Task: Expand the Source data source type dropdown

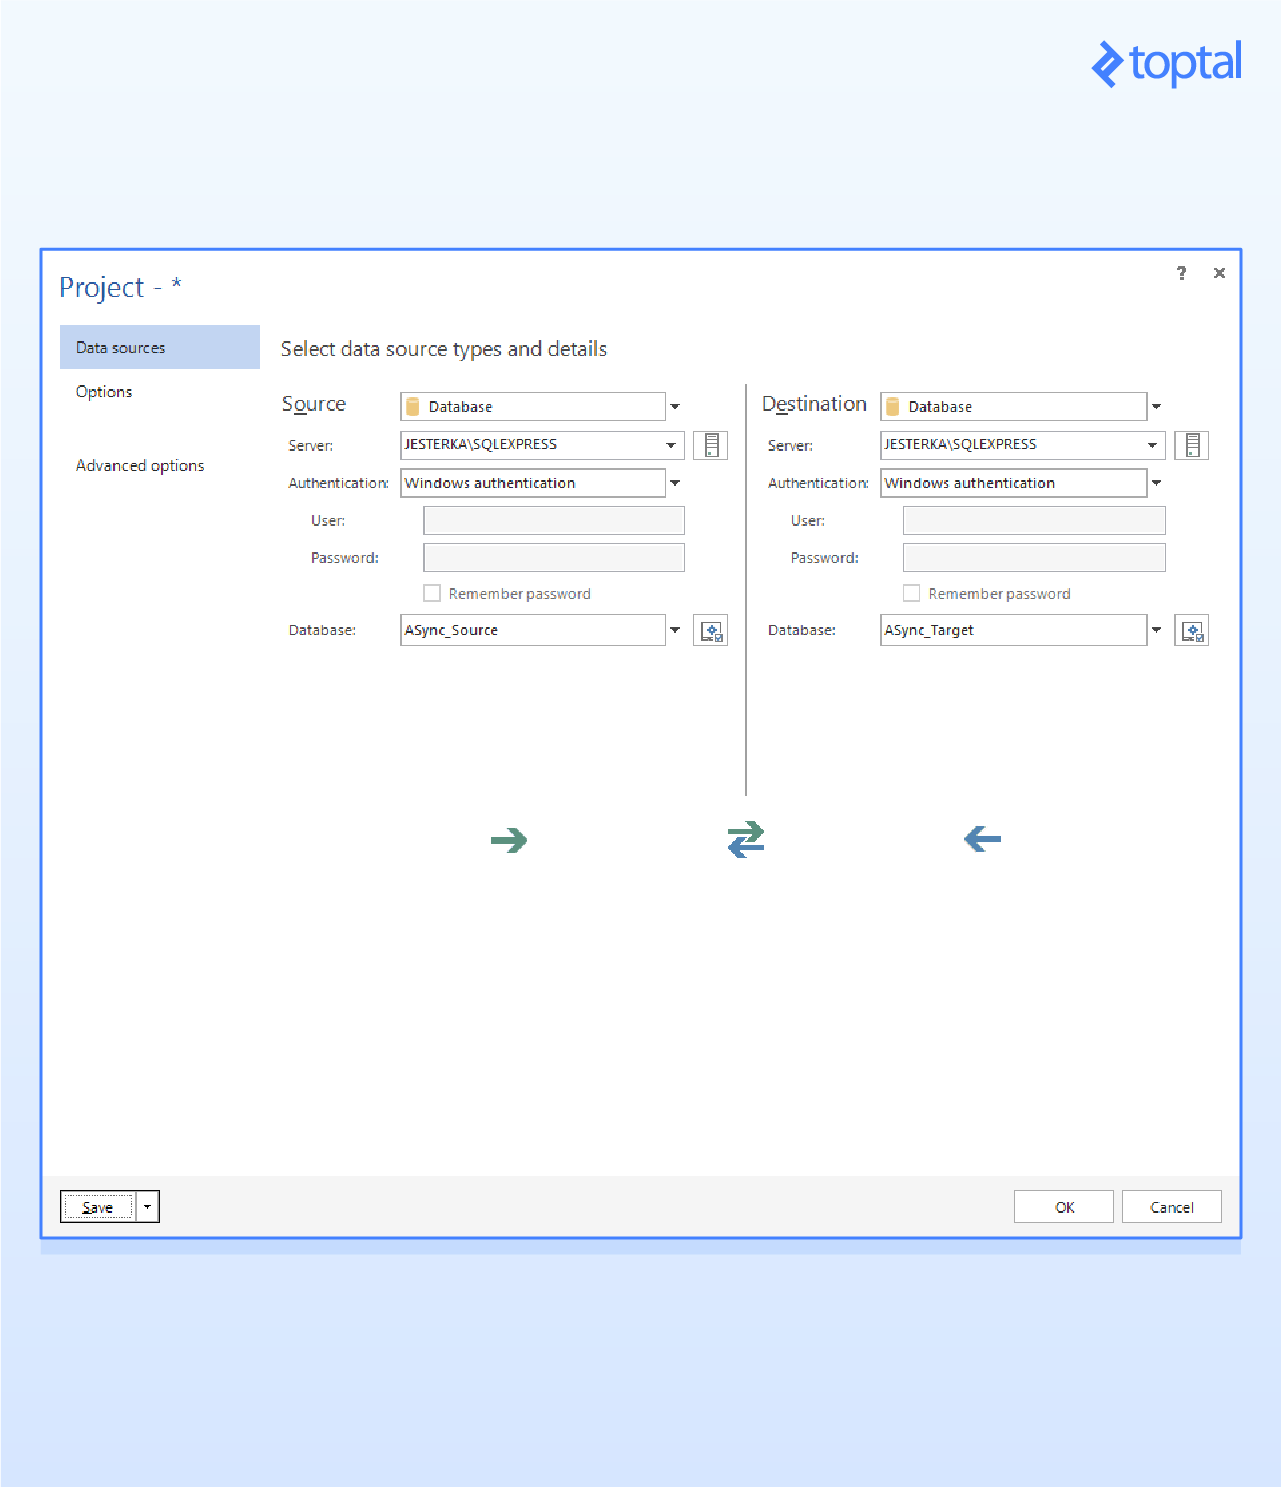Action: pyautogui.click(x=675, y=406)
